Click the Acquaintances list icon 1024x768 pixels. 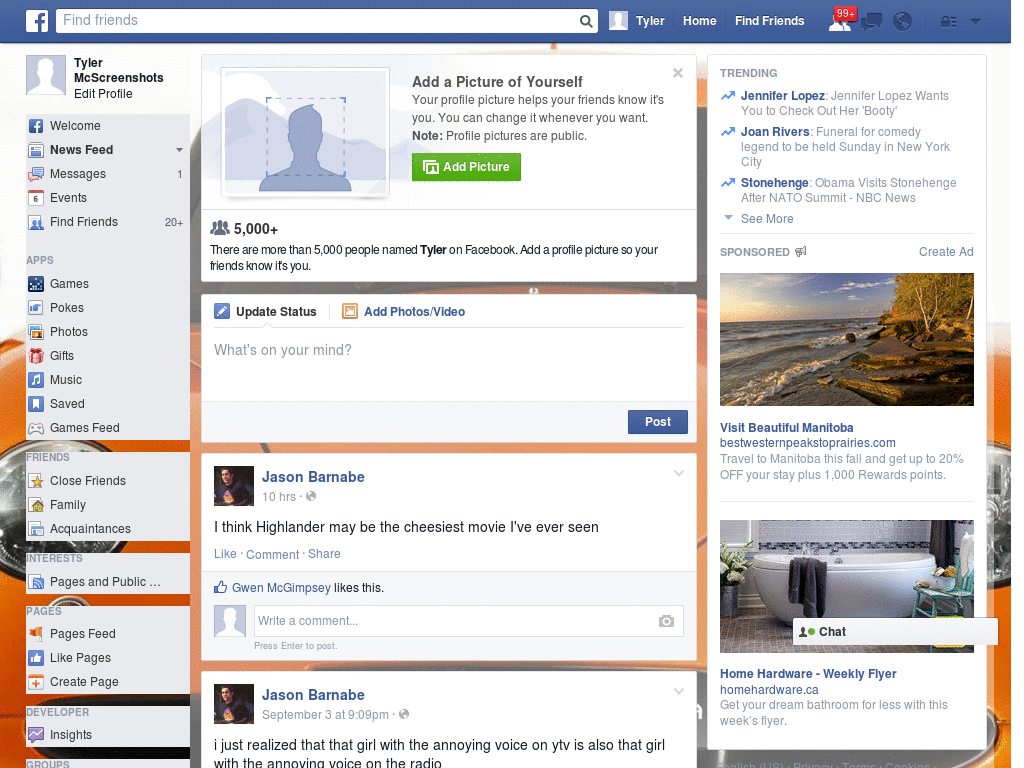tap(36, 529)
